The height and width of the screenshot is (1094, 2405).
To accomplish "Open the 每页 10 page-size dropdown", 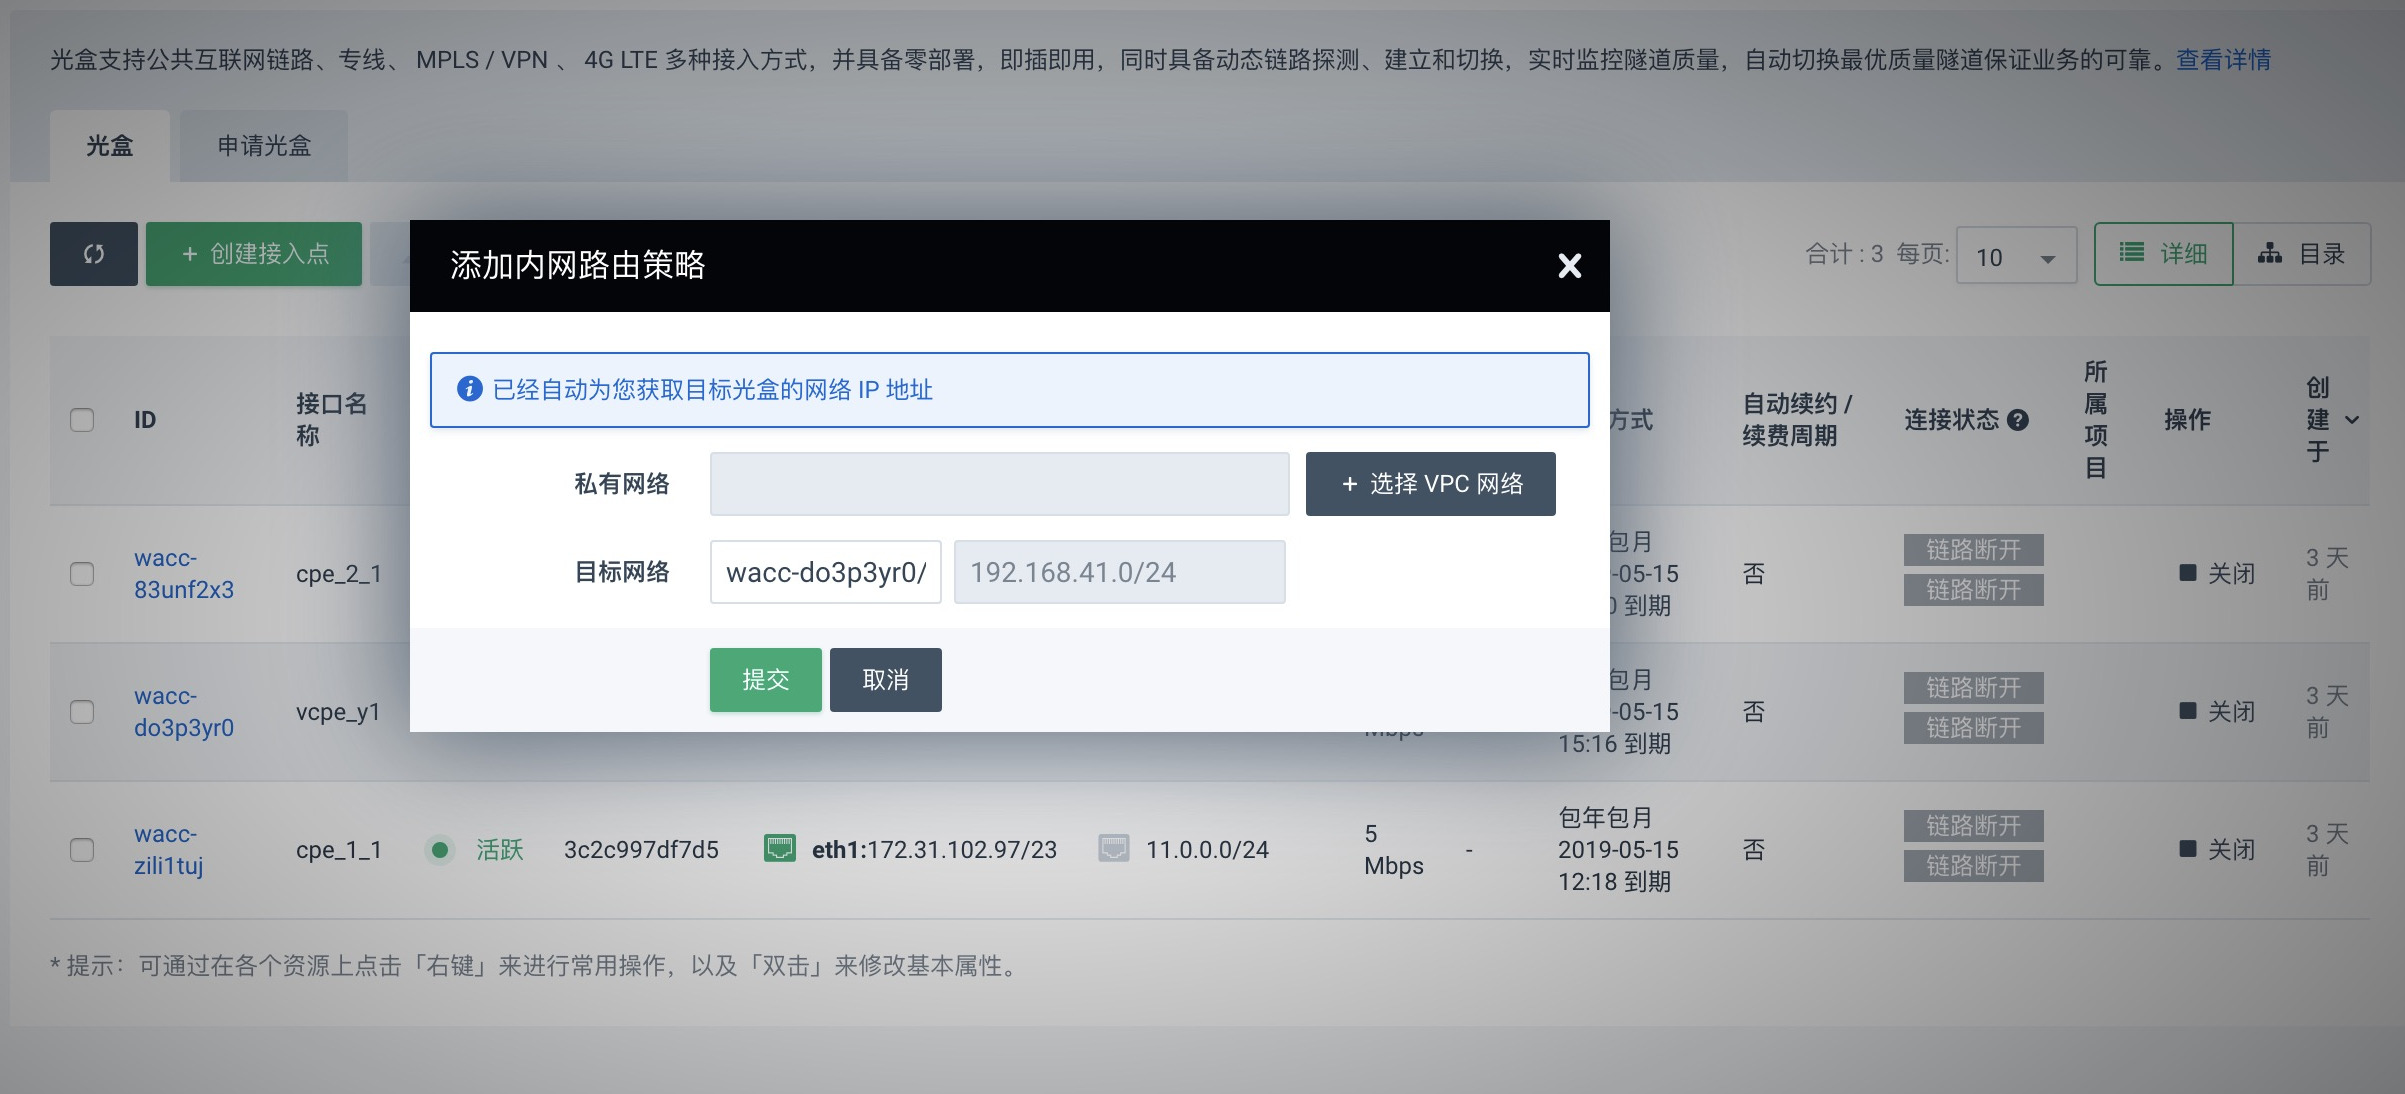I will [2016, 256].
